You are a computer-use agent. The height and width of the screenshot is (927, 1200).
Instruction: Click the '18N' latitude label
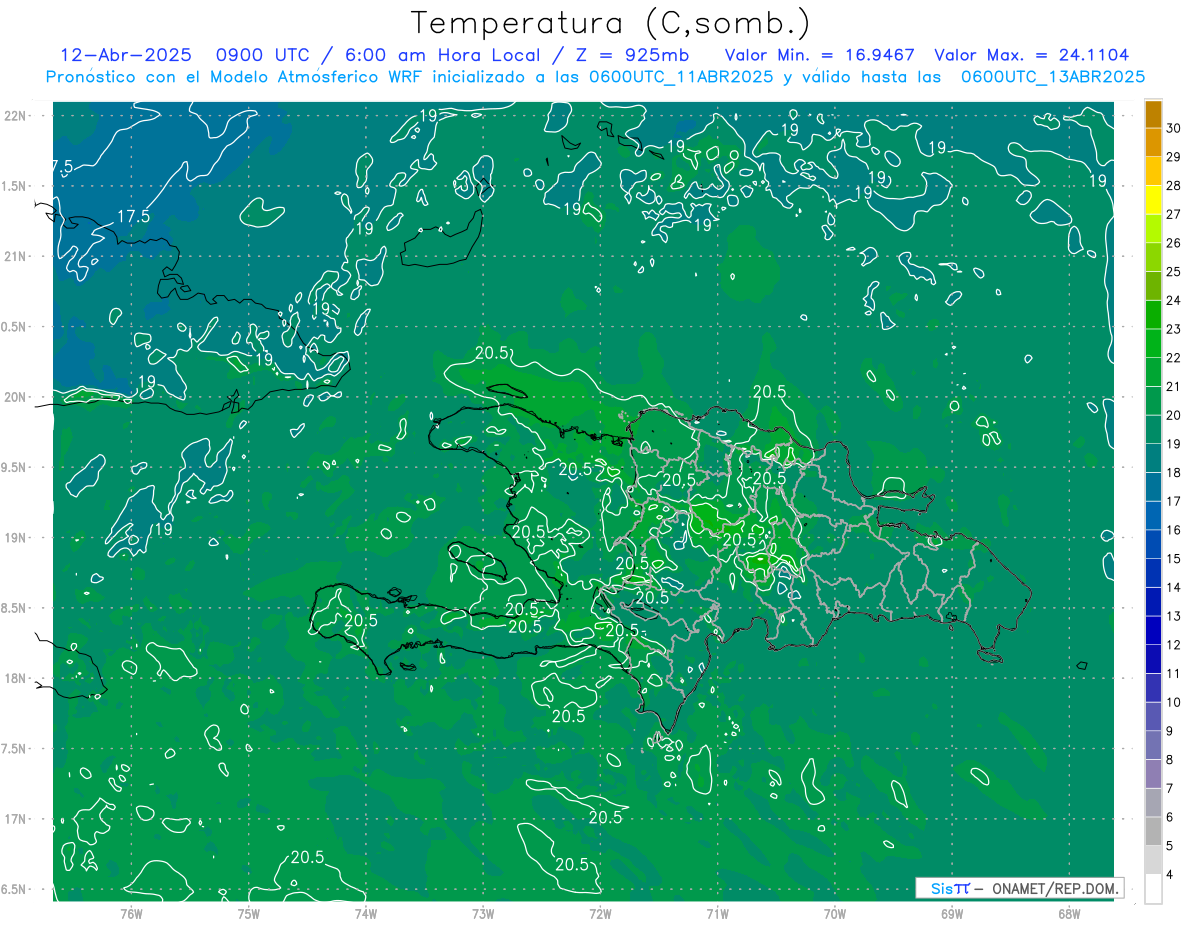pos(17,678)
